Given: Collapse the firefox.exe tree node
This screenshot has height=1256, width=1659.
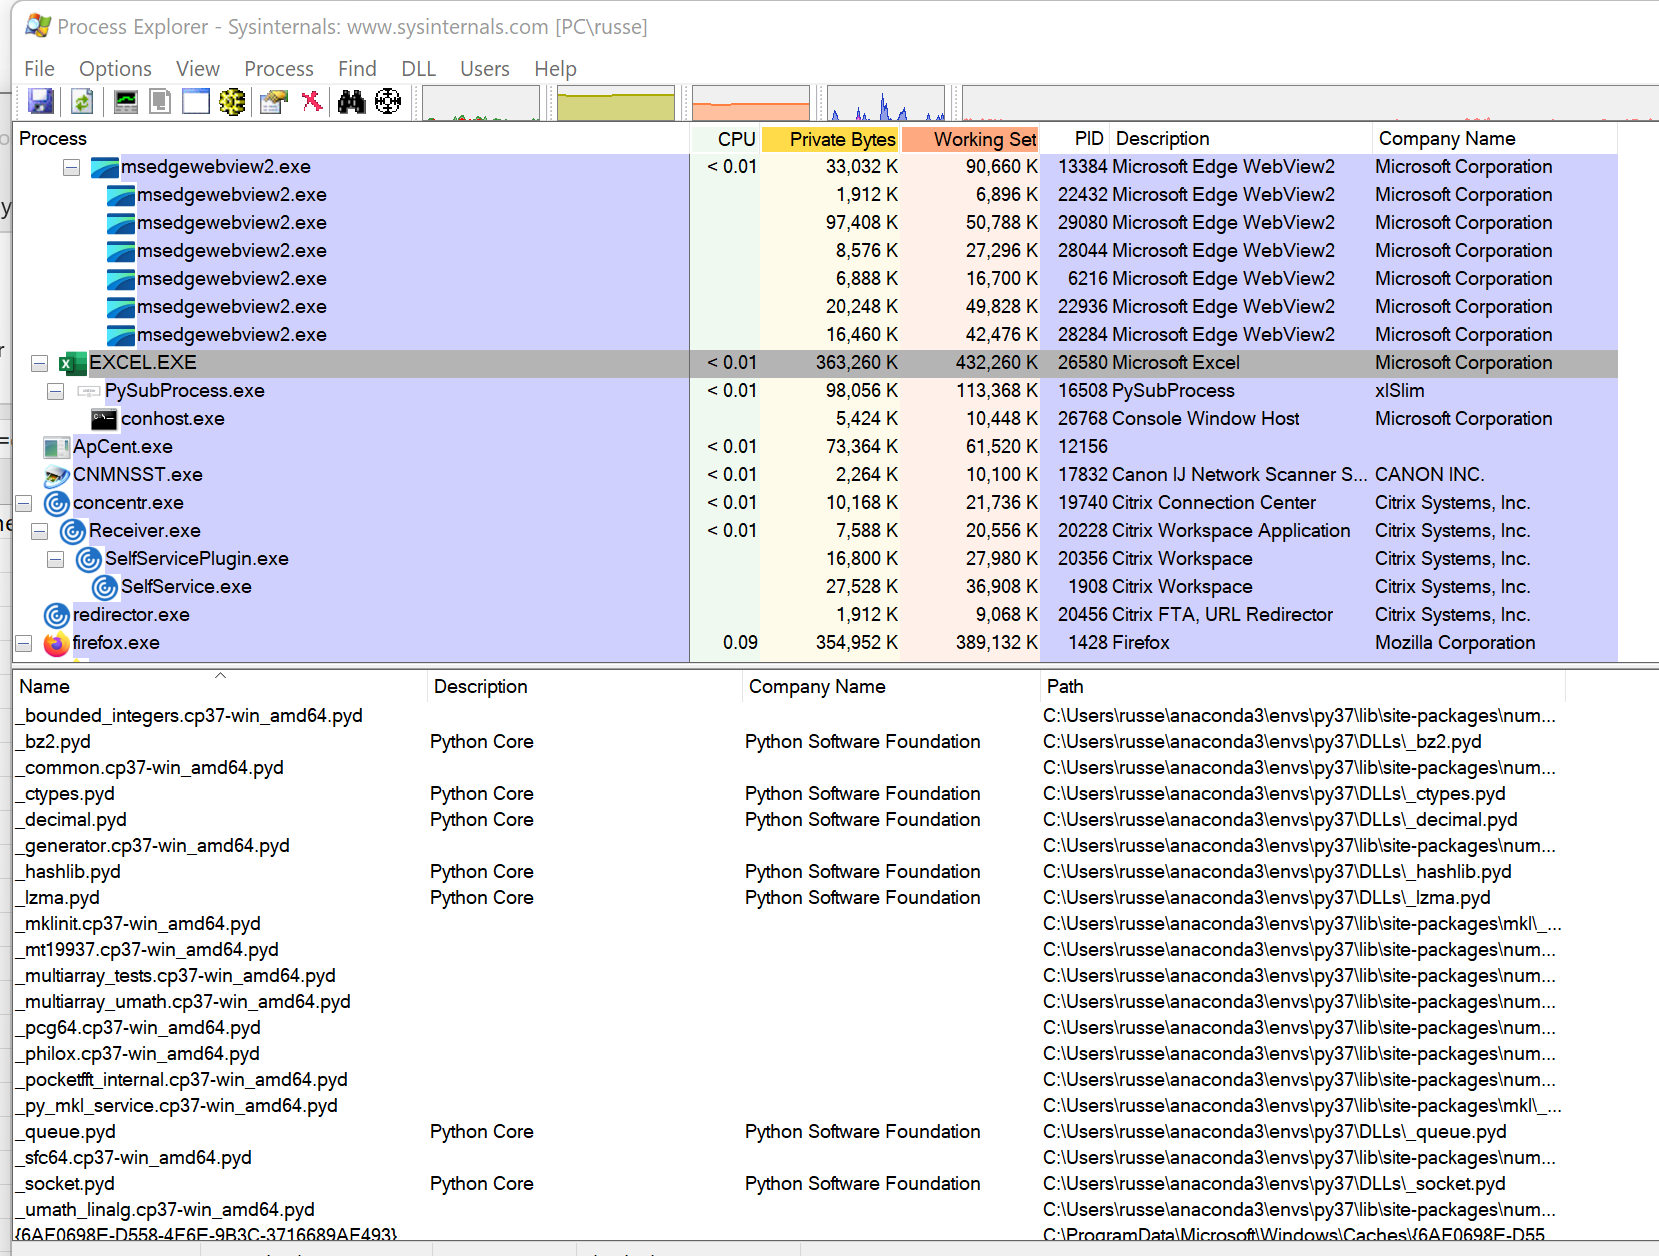Looking at the screenshot, I should coord(24,643).
